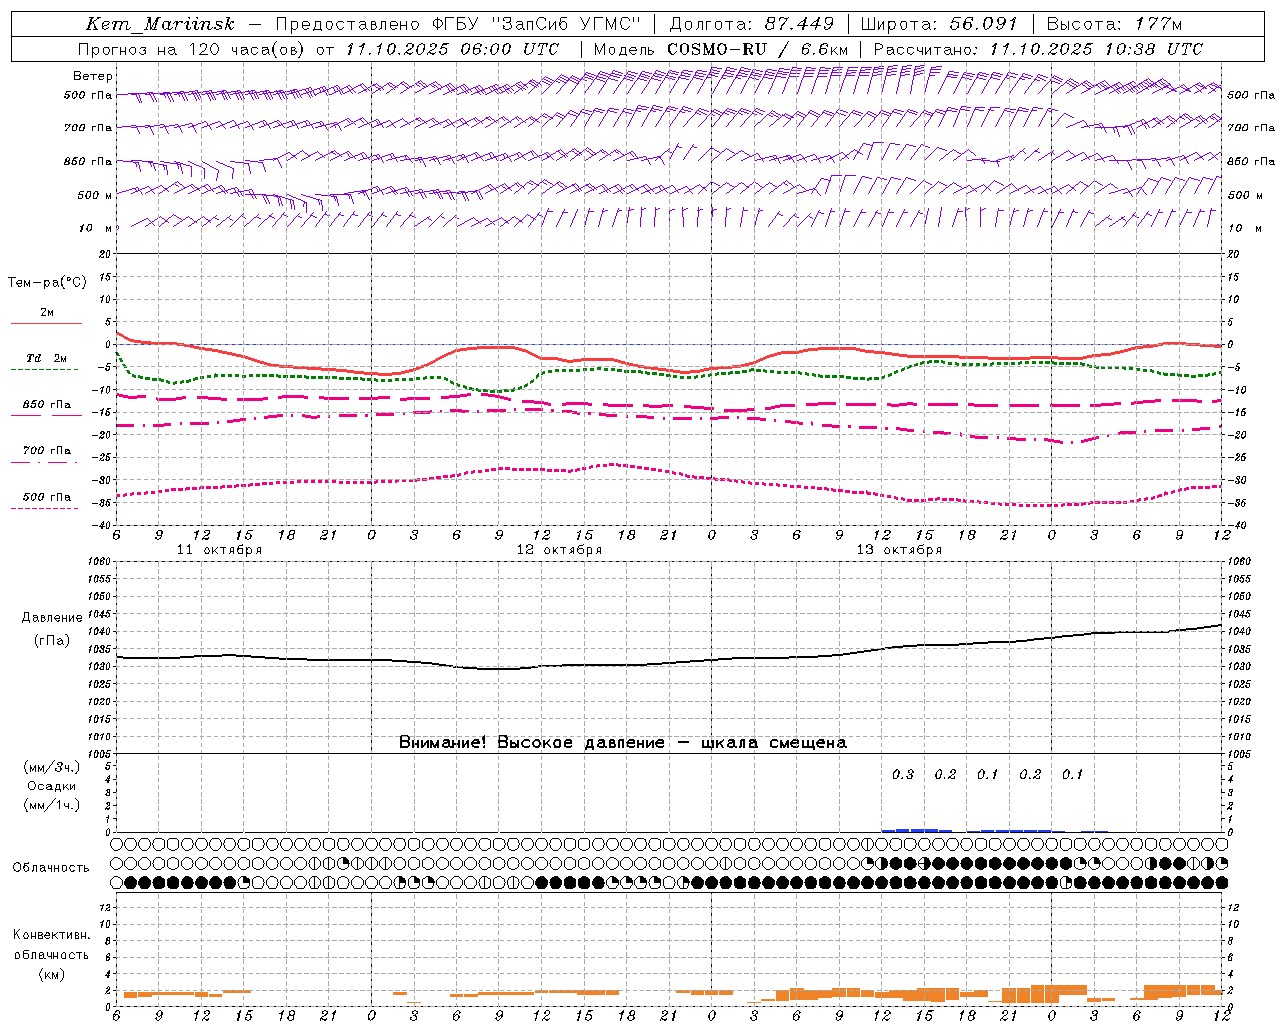Select the (мм/1ч.) precipitation unit label
Image resolution: width=1280 pixels, height=1024 pixels.
pos(51,805)
